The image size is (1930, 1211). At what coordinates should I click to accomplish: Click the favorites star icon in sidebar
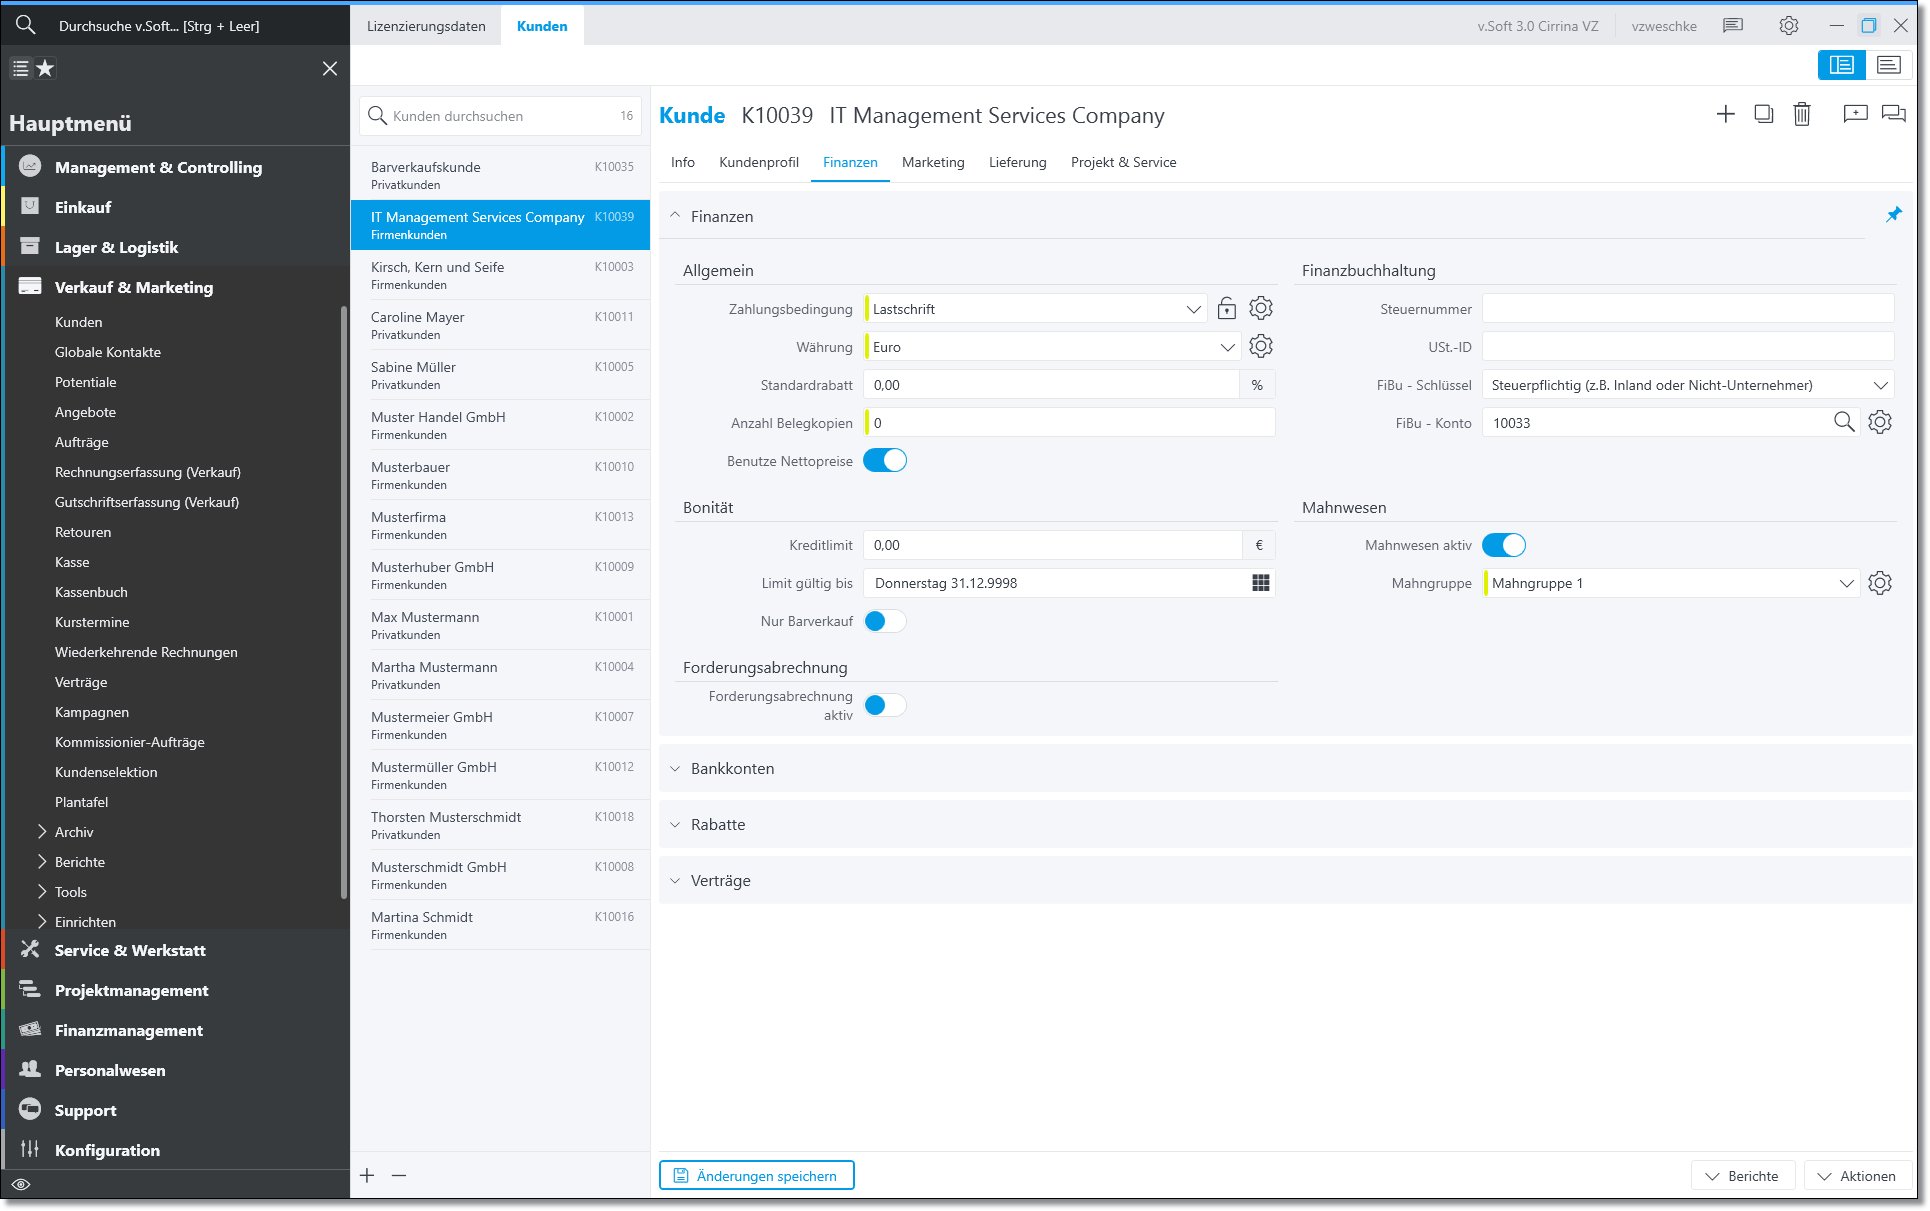pyautogui.click(x=45, y=68)
